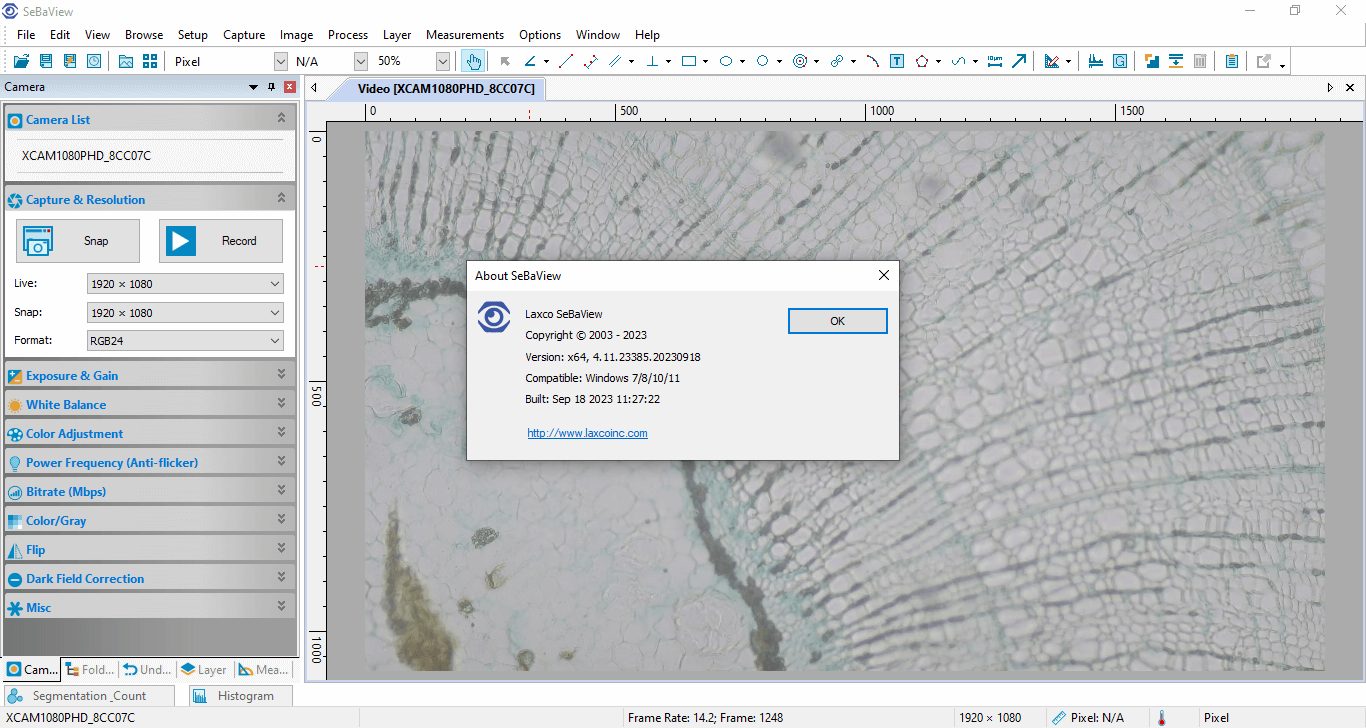Open the Measurements menu

coord(464,35)
